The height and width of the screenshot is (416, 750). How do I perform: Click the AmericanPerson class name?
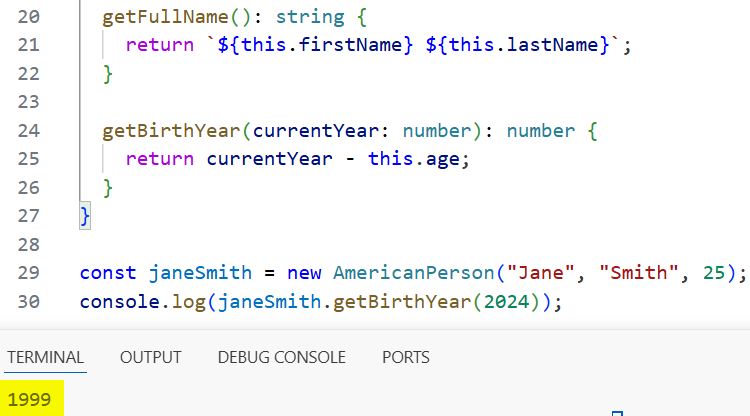tap(414, 273)
